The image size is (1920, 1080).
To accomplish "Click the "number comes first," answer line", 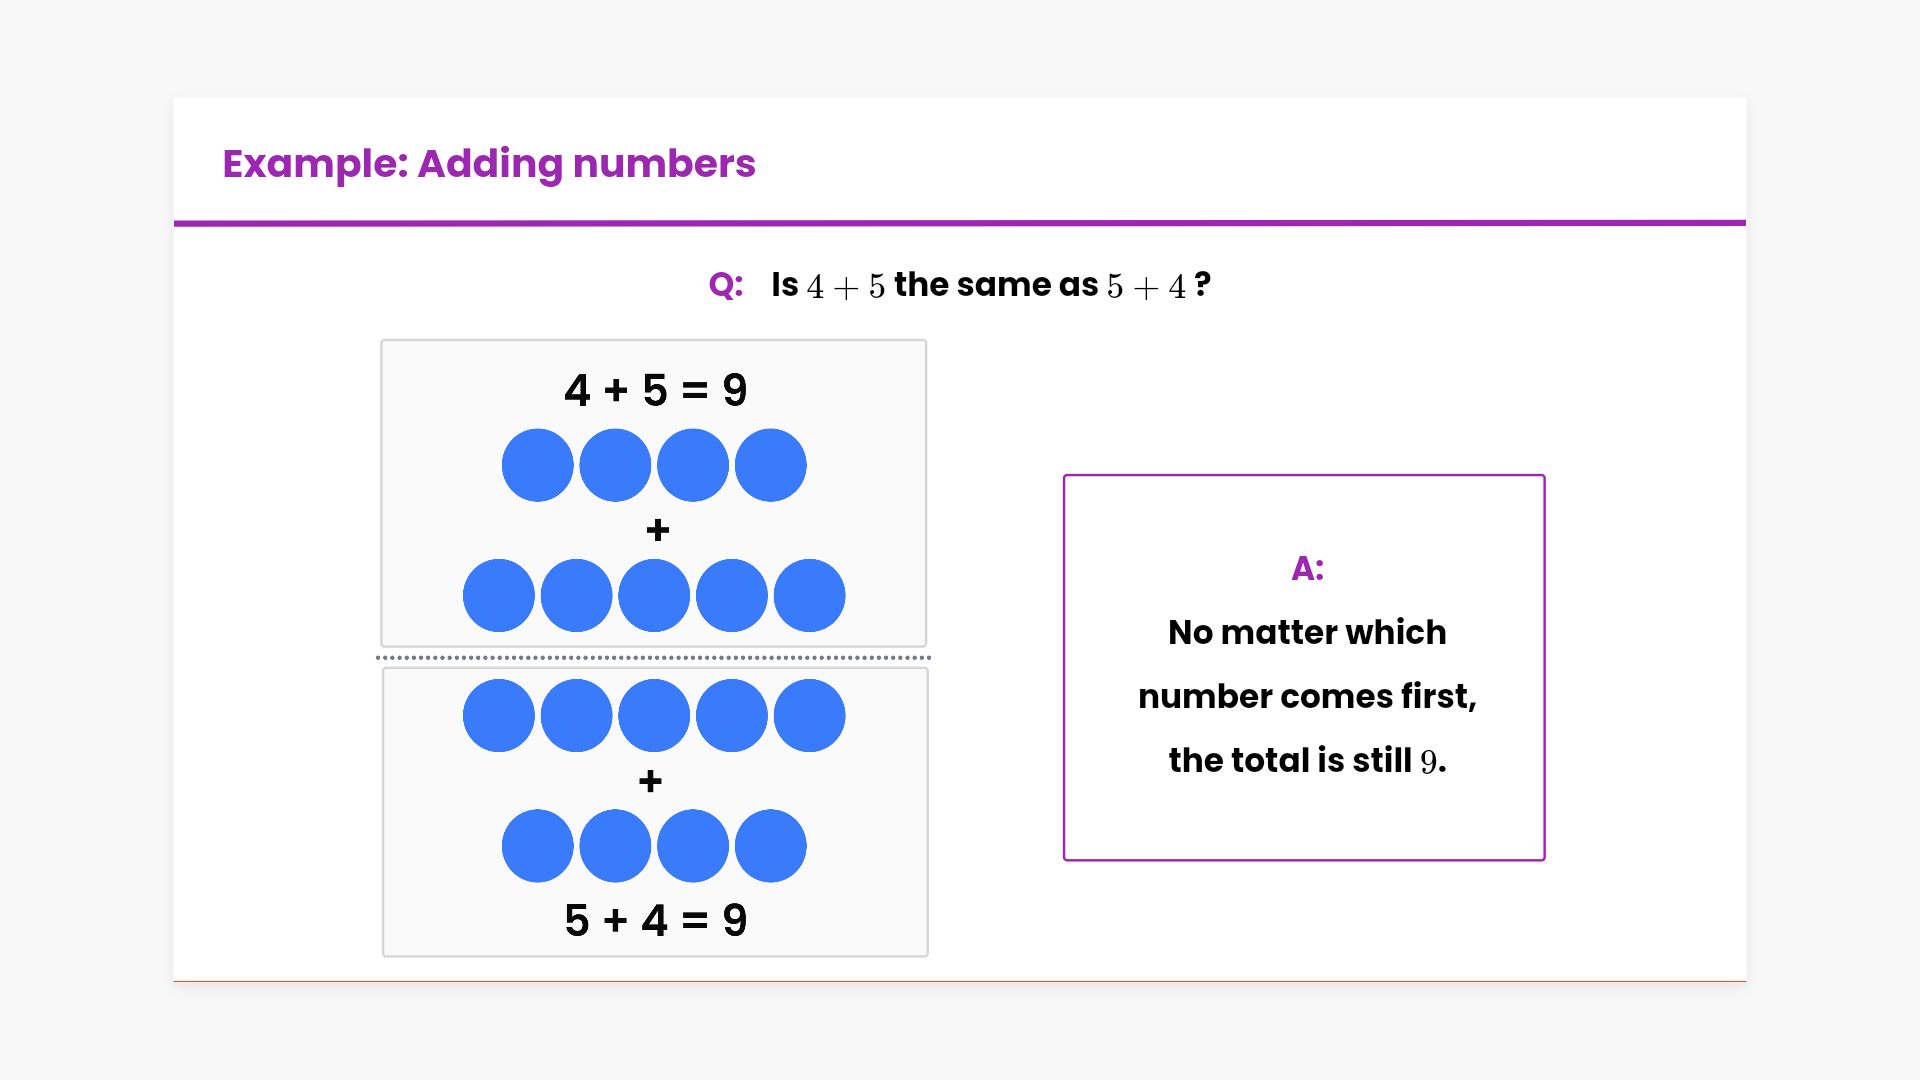I will pos(1306,696).
